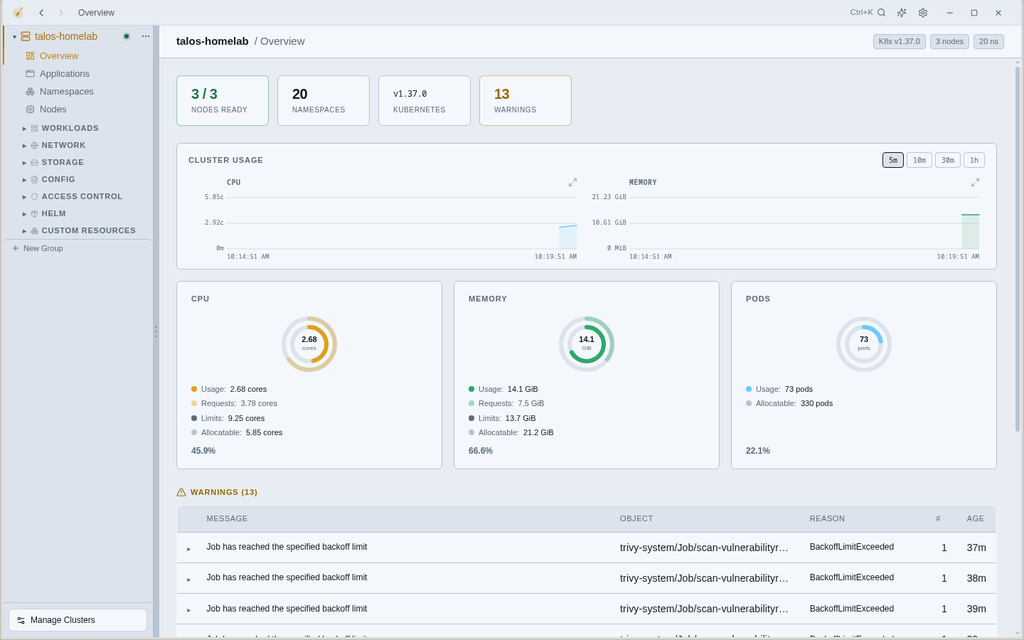Open the 13 Warnings card

pos(525,101)
